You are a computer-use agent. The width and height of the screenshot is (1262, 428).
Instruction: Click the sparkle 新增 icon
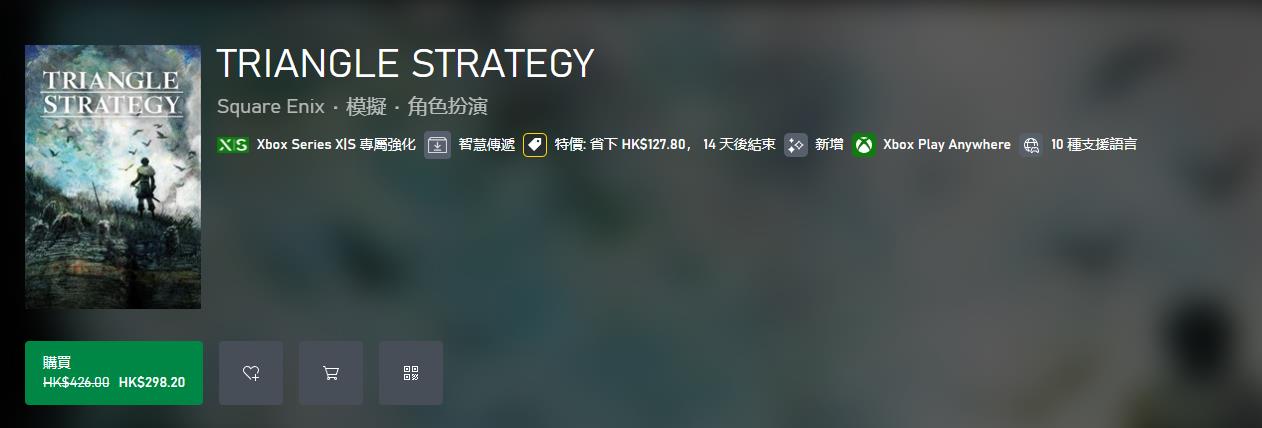pyautogui.click(x=796, y=145)
